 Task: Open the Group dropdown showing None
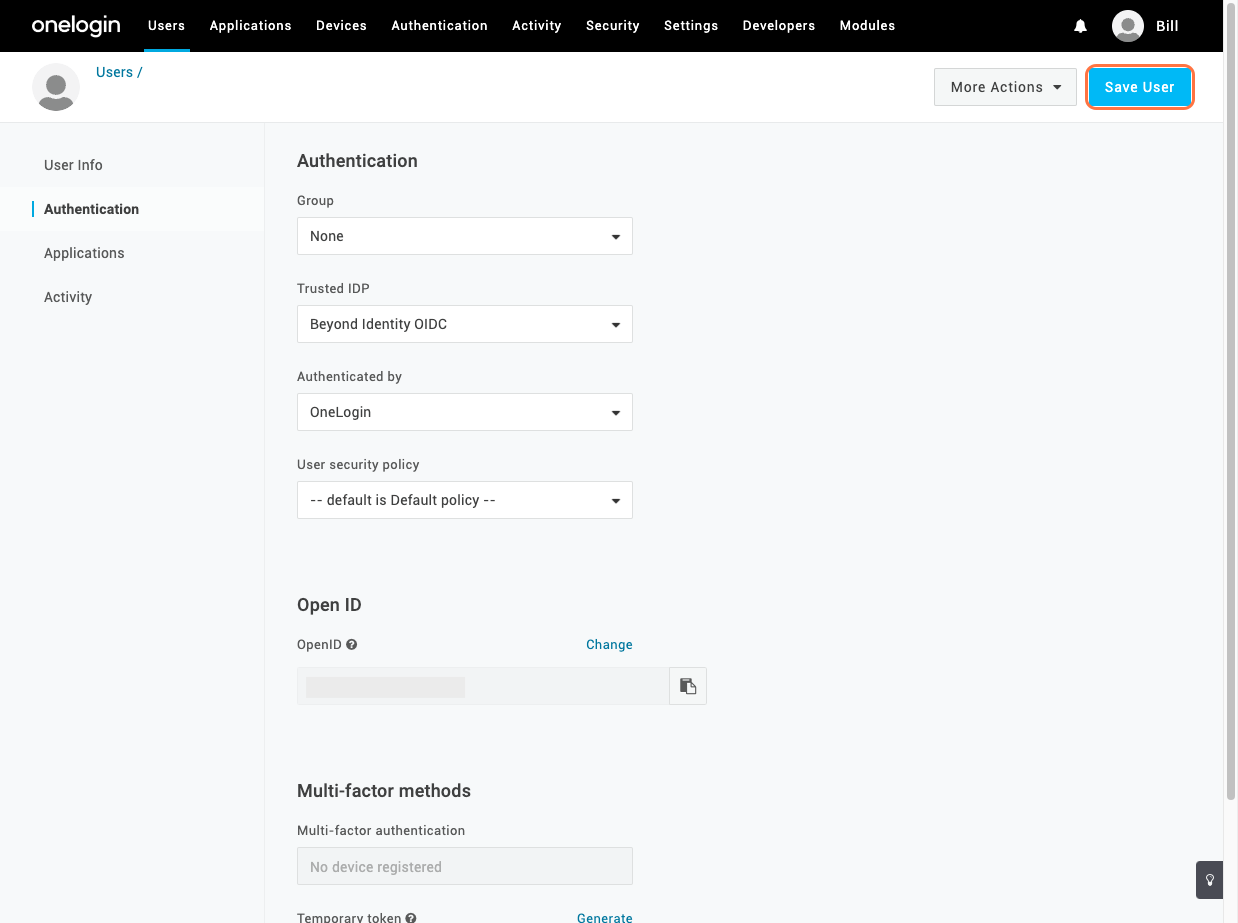(464, 236)
